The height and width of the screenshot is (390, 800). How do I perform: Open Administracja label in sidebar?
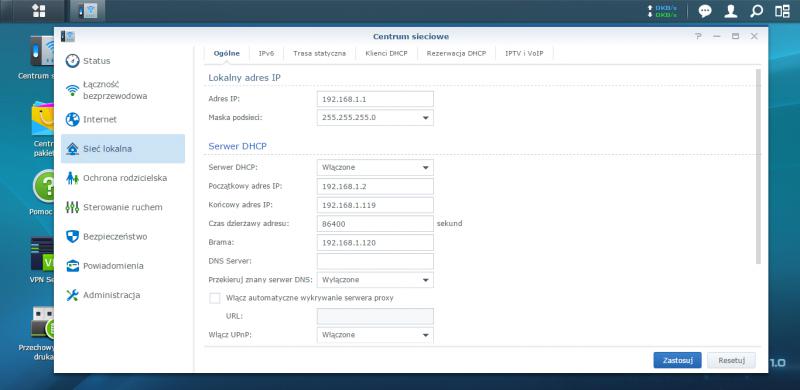tap(111, 295)
